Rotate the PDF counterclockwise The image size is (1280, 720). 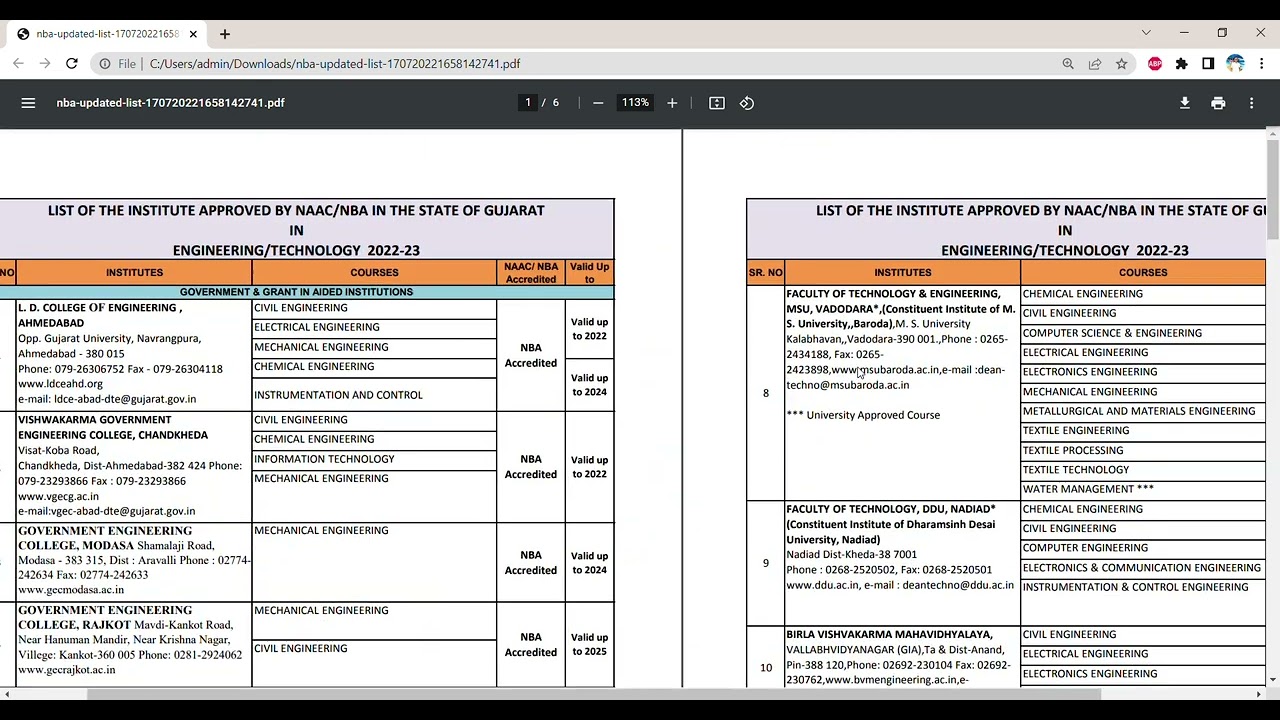(x=747, y=103)
